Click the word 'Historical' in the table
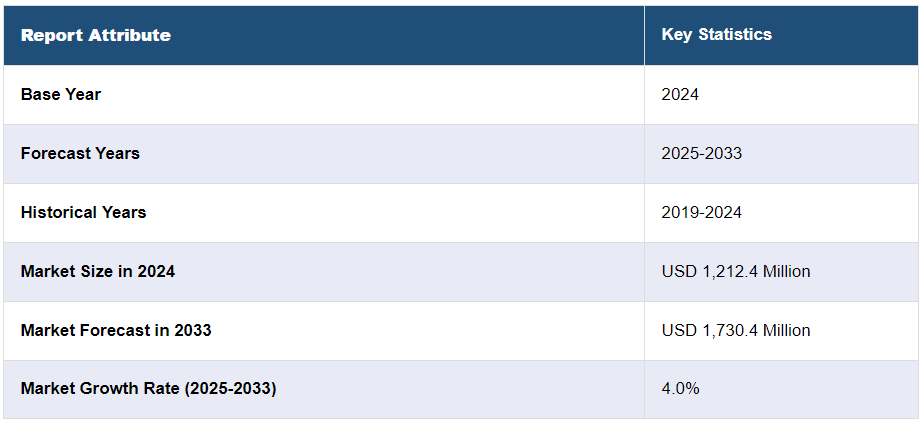924x425 pixels. (57, 212)
